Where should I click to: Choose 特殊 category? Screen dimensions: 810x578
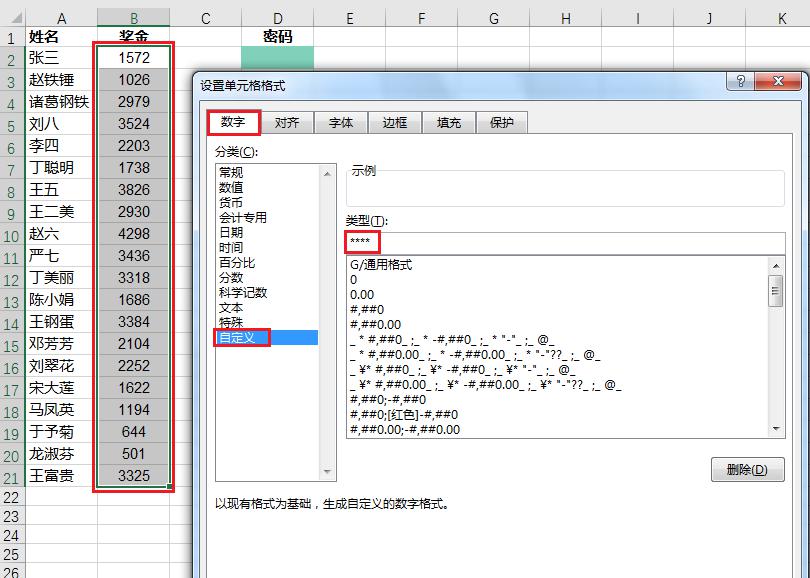[x=231, y=323]
